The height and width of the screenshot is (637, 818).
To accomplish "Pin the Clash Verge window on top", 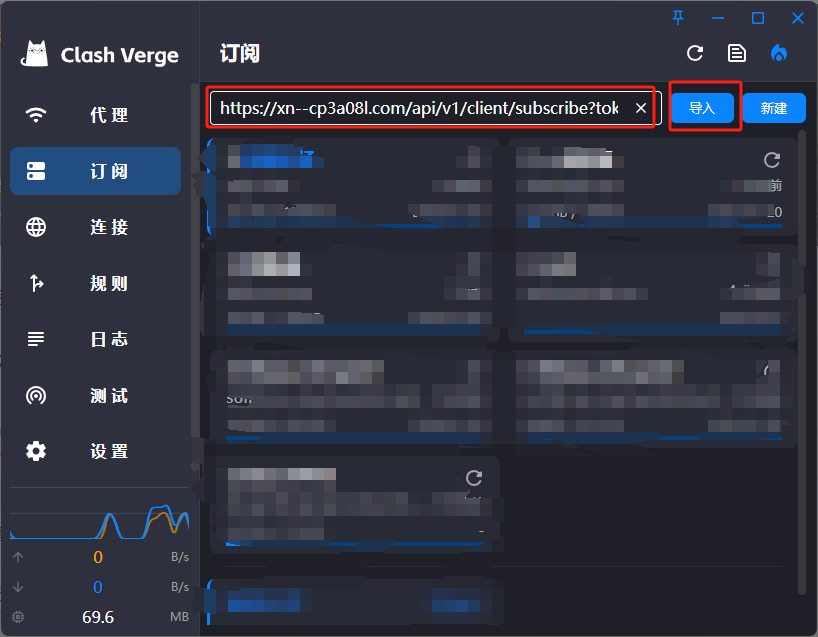I will 679,17.
